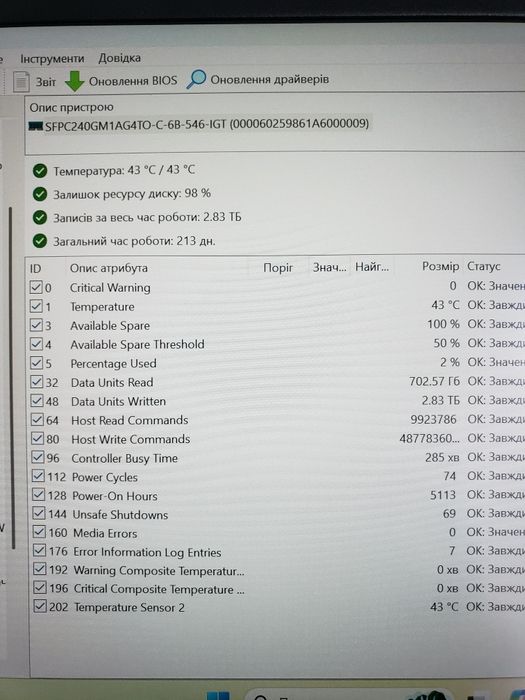Toggle the Host Read Commands checkbox
This screenshot has height=700, width=525.
(37, 420)
